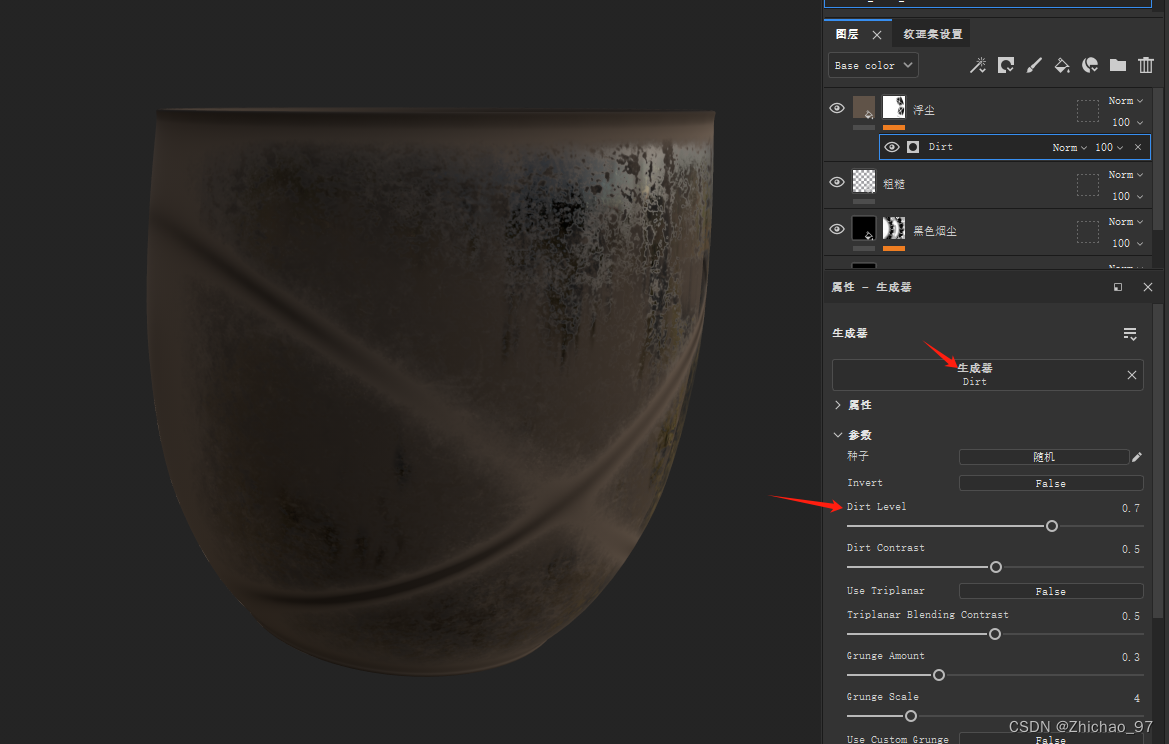Click the 黑色烟尘 layer geometry mask box

coord(1088,232)
